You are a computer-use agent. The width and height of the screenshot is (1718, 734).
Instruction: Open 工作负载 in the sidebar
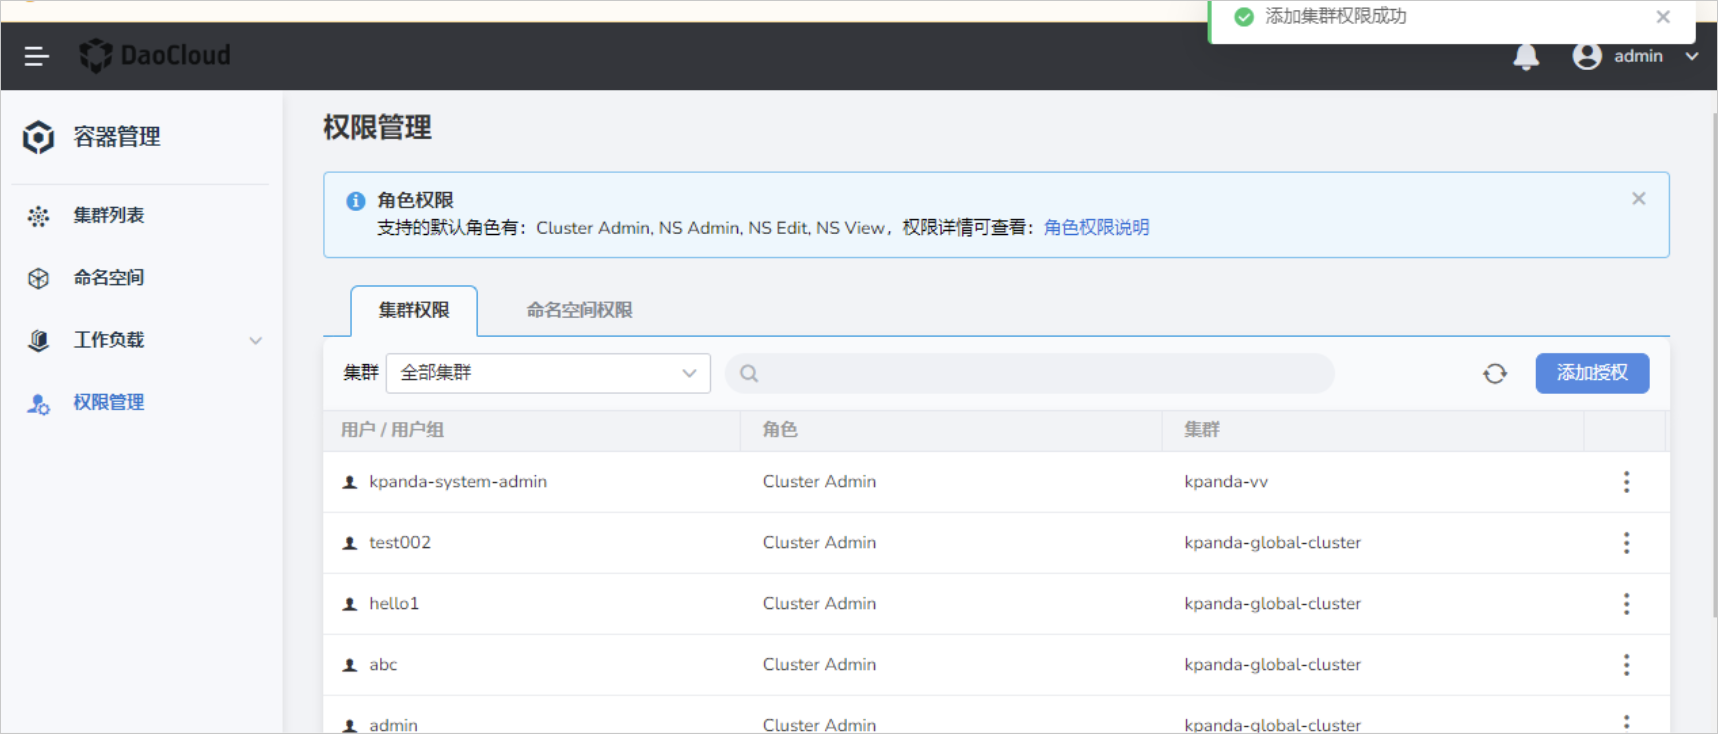108,340
